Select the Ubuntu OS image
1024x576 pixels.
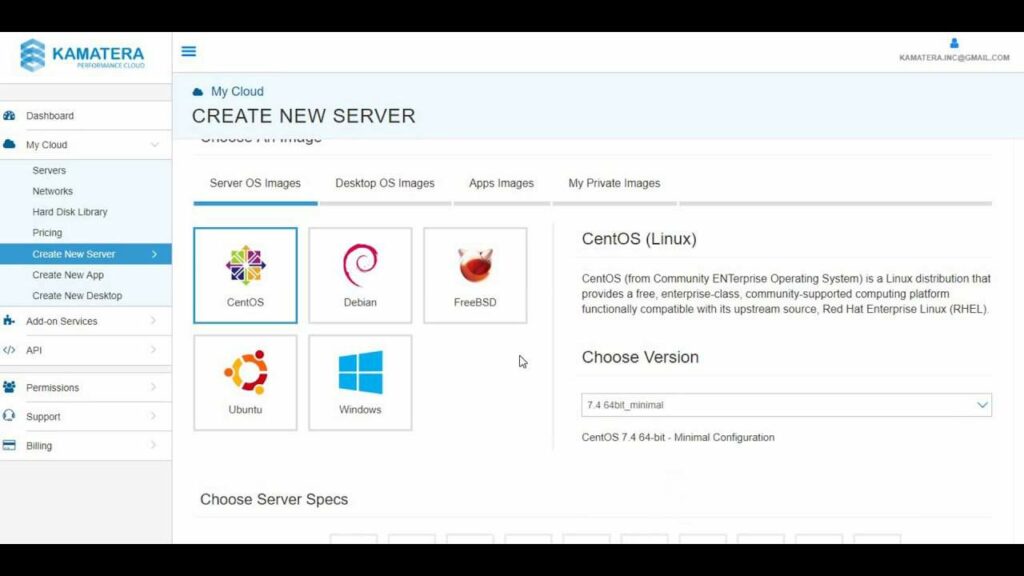tap(245, 382)
